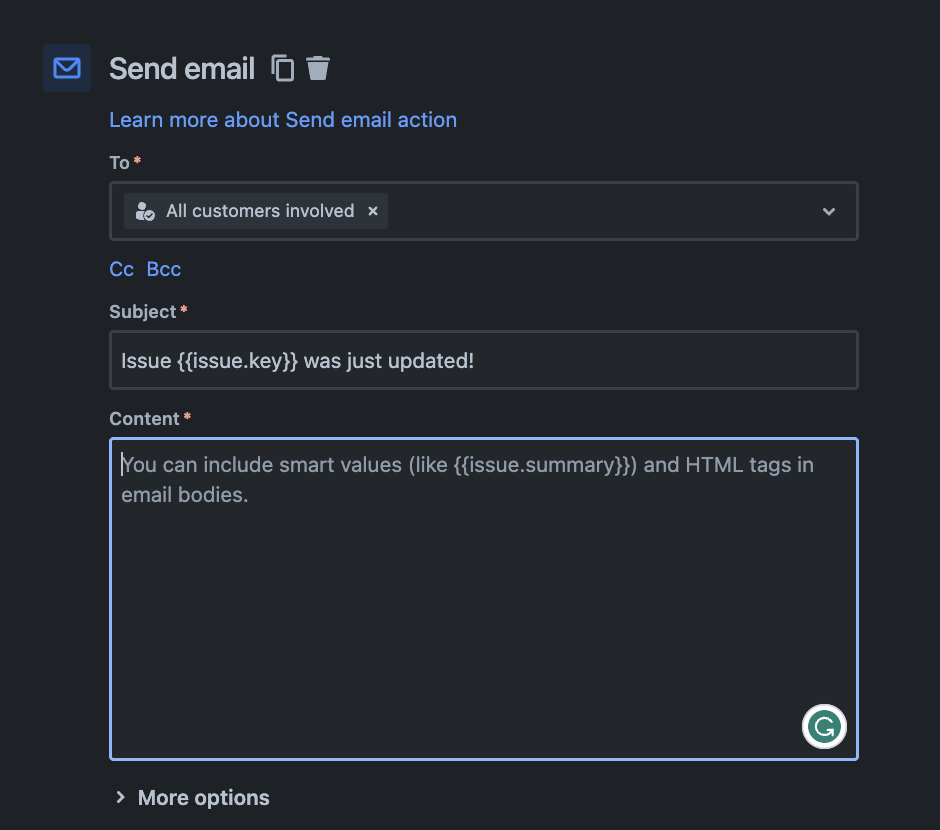Select the All customers involved chip
Screen dimensions: 940x830
point(260,211)
